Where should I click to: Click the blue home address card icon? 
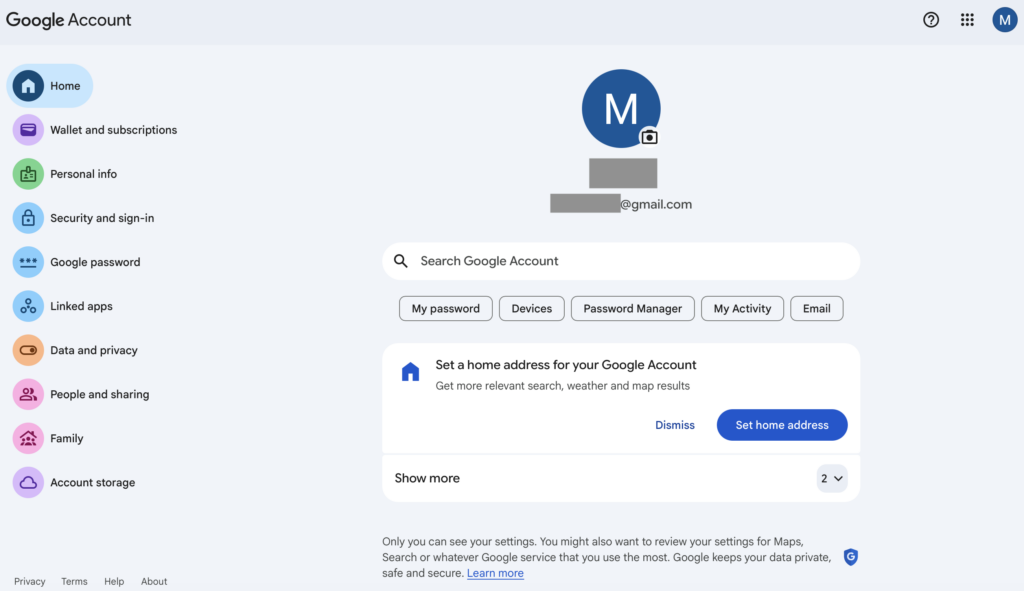pyautogui.click(x=410, y=372)
